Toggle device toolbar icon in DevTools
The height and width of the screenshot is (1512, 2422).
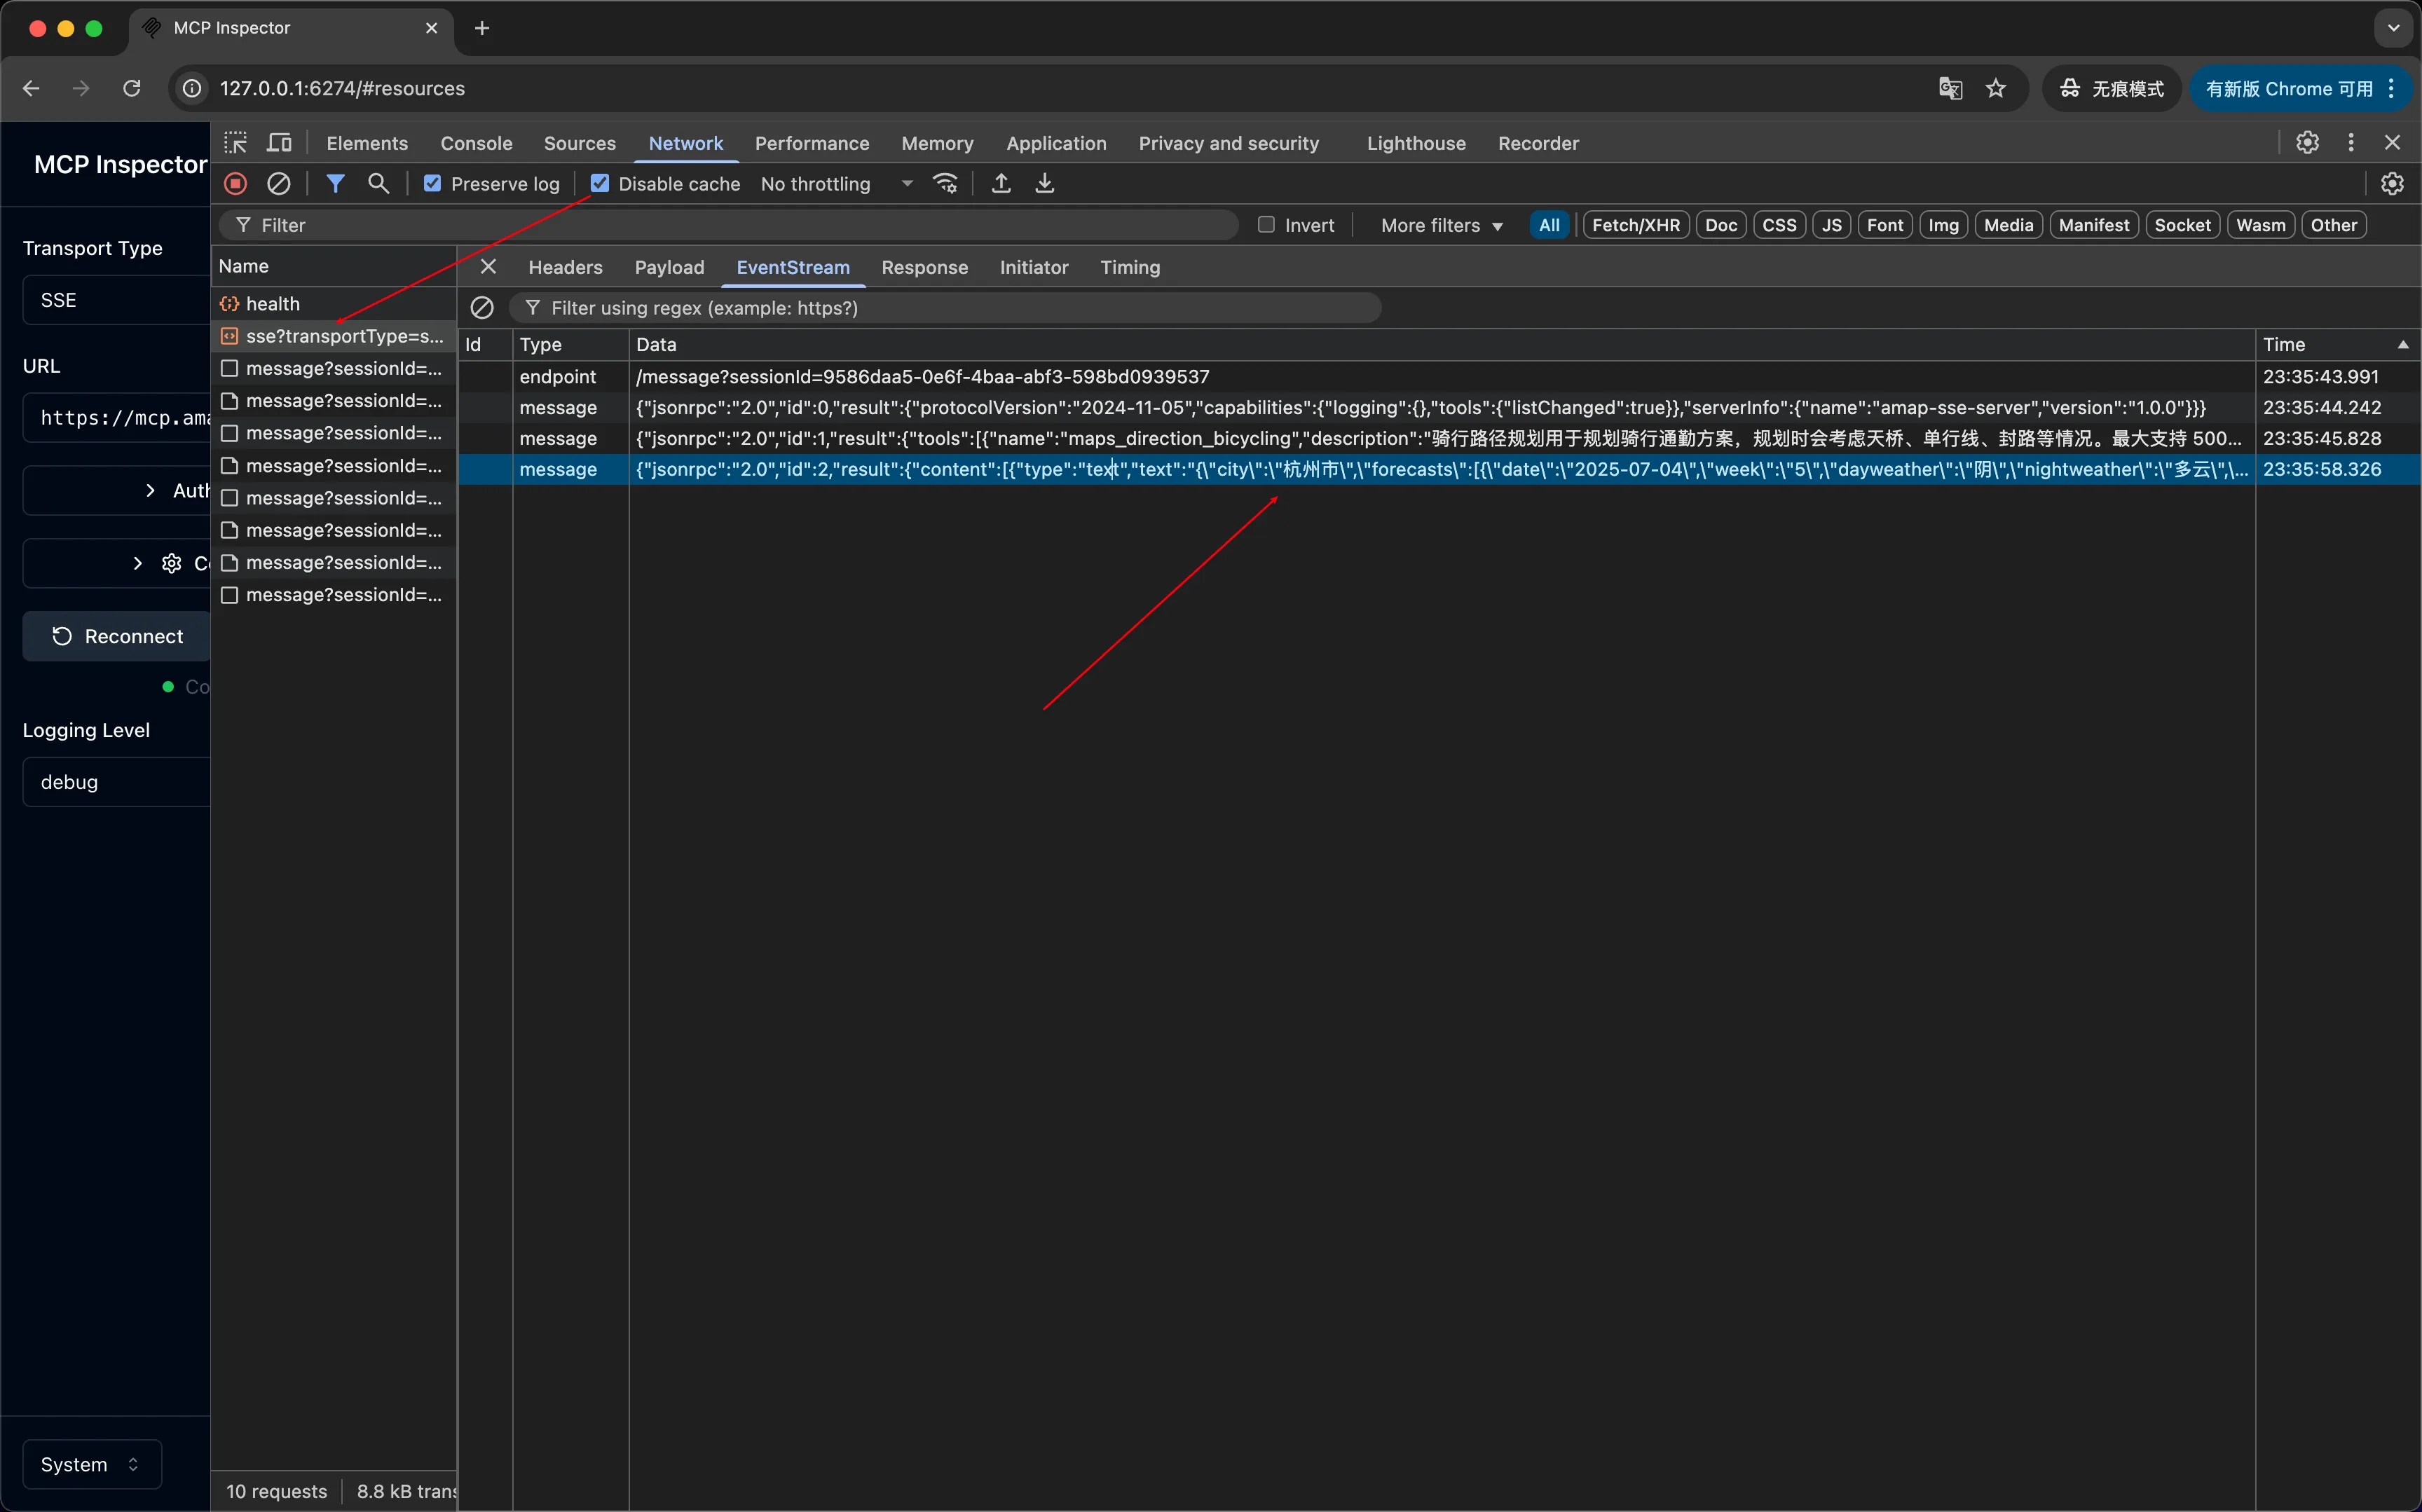(279, 143)
